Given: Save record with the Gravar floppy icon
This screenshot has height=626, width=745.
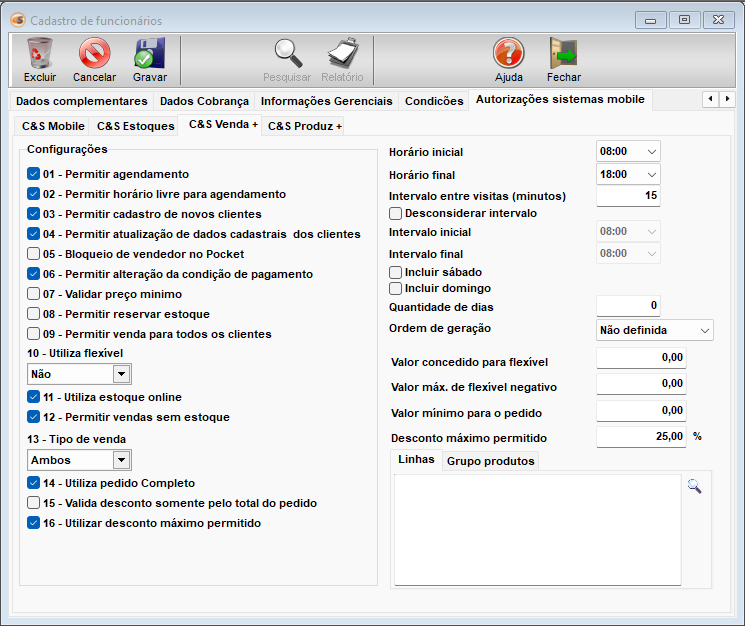Looking at the screenshot, I should [150, 53].
